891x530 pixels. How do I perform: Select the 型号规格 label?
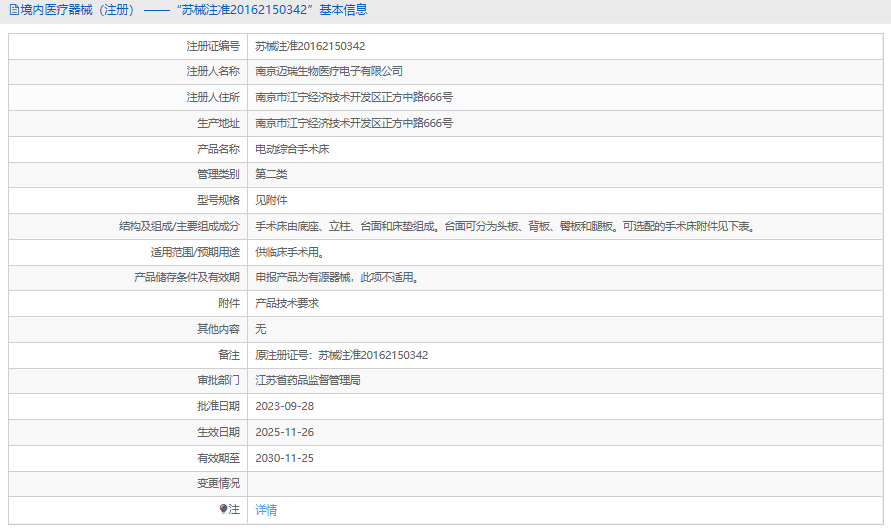218,200
